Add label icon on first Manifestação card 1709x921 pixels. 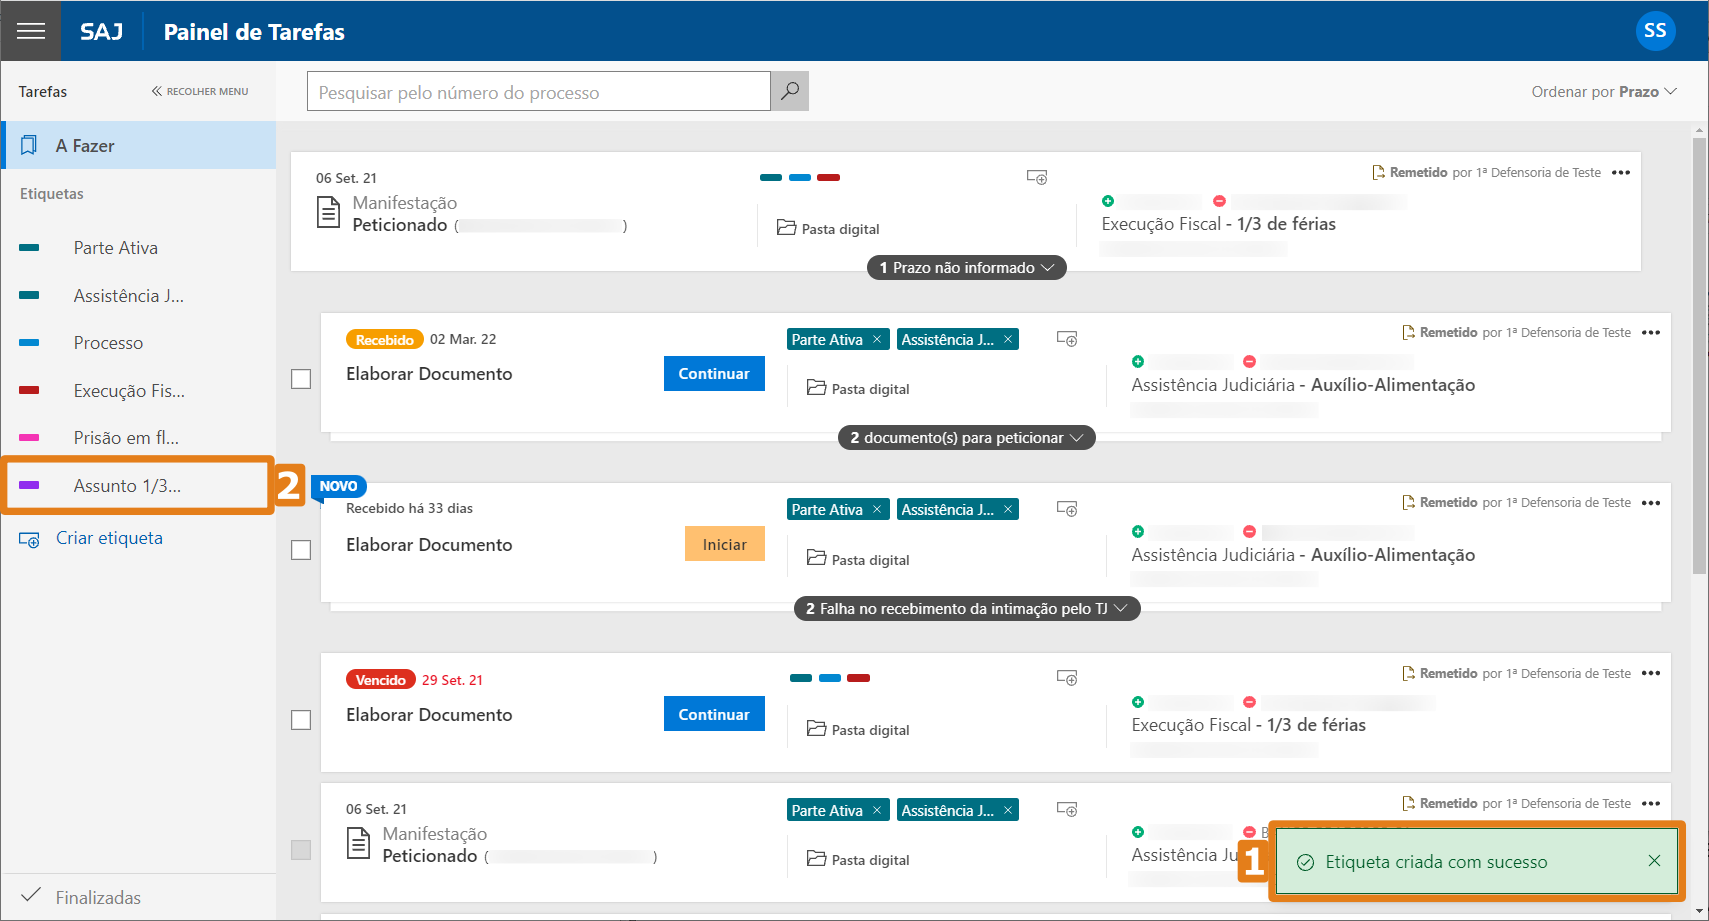pyautogui.click(x=1037, y=178)
